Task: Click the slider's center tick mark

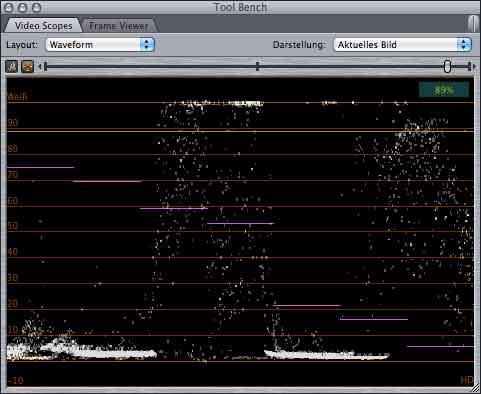Action: coord(257,66)
